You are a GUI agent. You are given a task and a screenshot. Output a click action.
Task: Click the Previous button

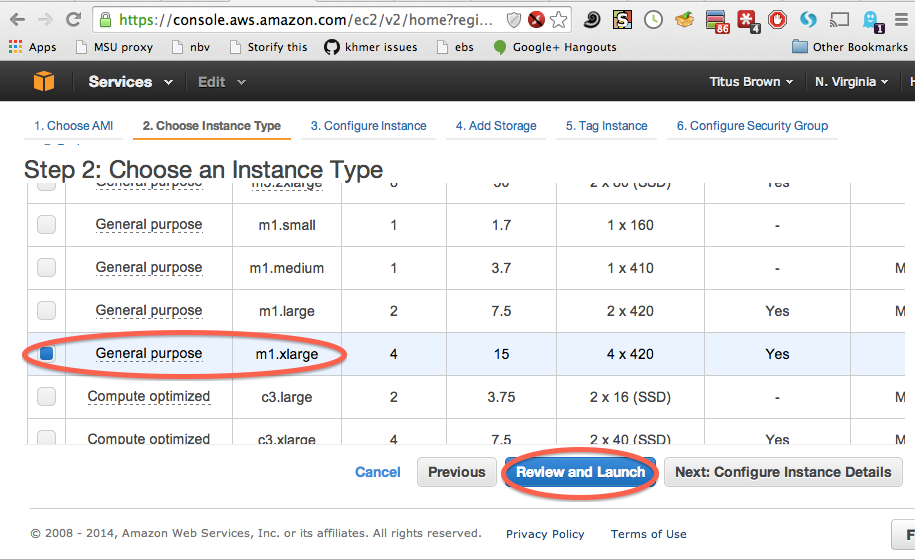[456, 472]
